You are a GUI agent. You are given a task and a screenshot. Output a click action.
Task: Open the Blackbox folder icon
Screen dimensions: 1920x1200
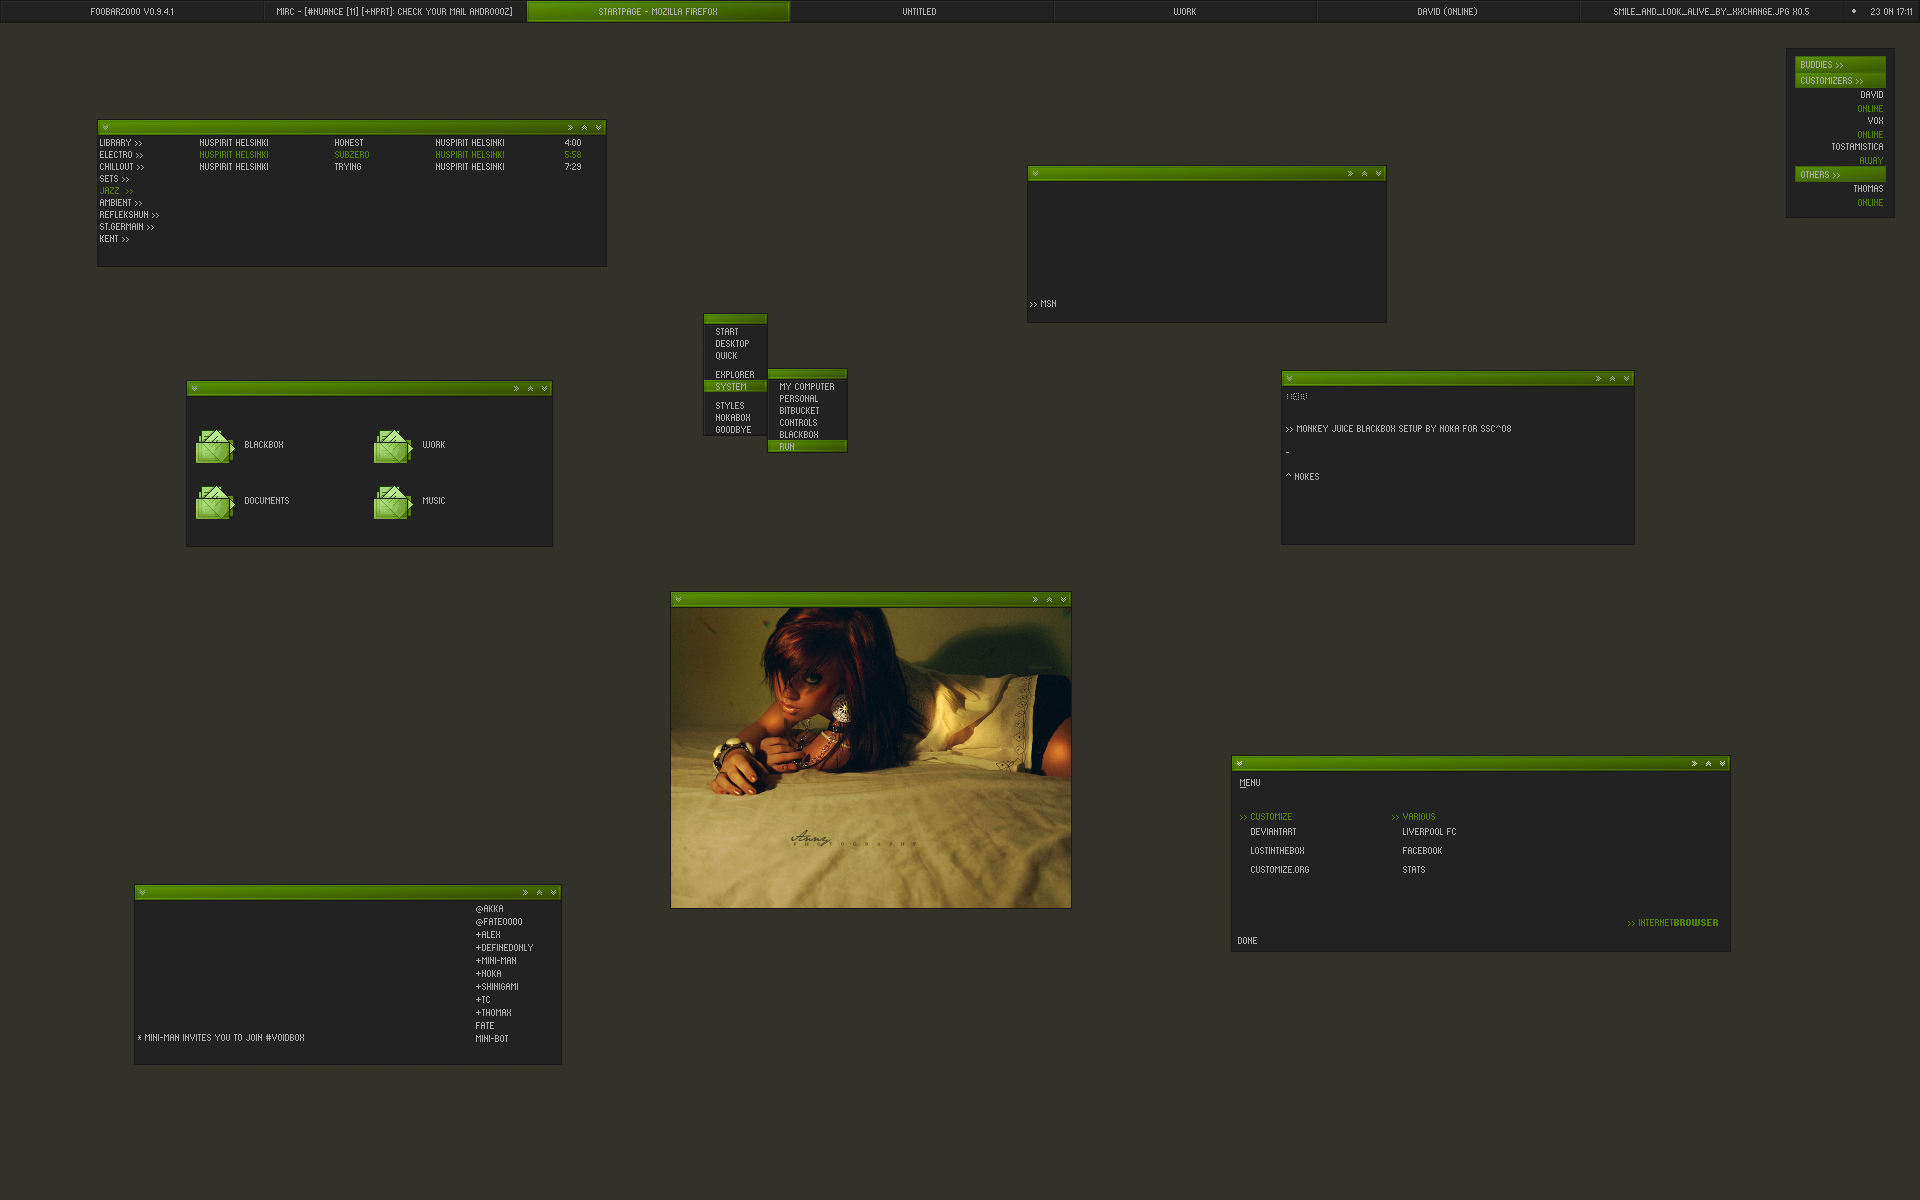pos(214,446)
